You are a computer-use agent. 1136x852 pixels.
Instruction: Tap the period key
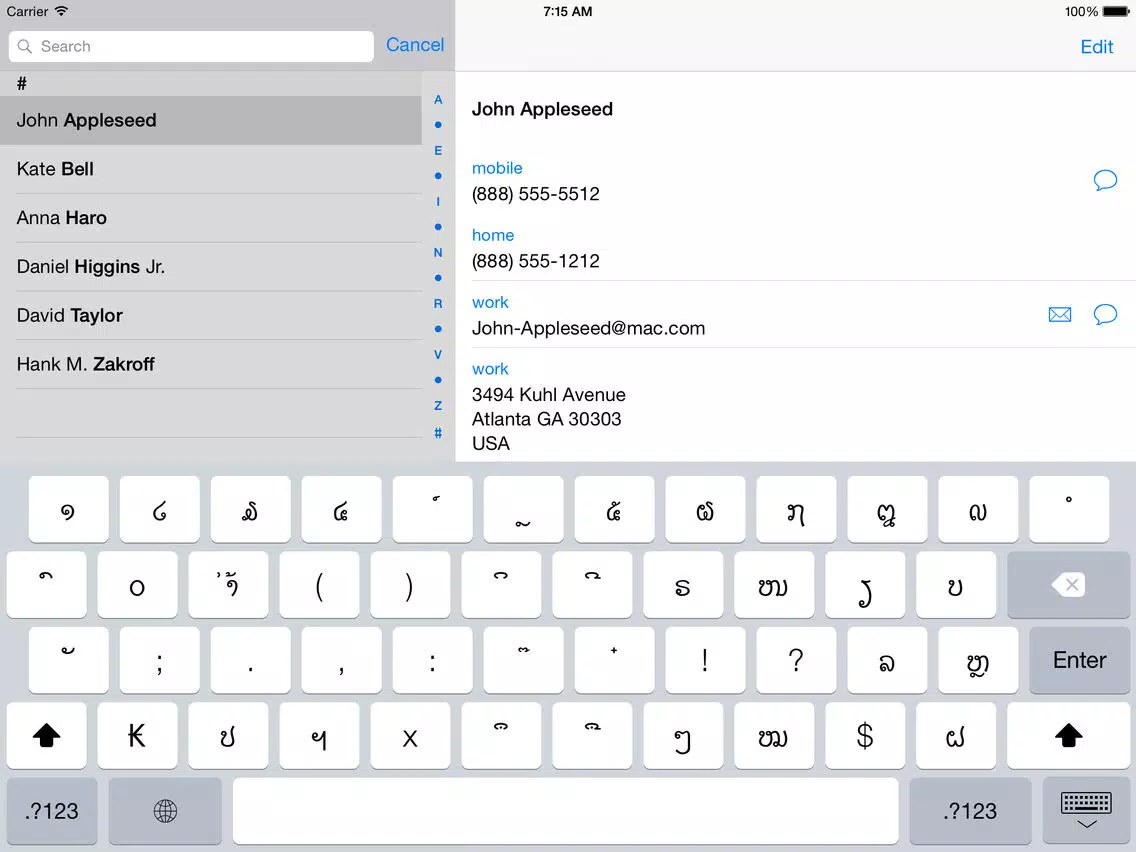(x=250, y=660)
